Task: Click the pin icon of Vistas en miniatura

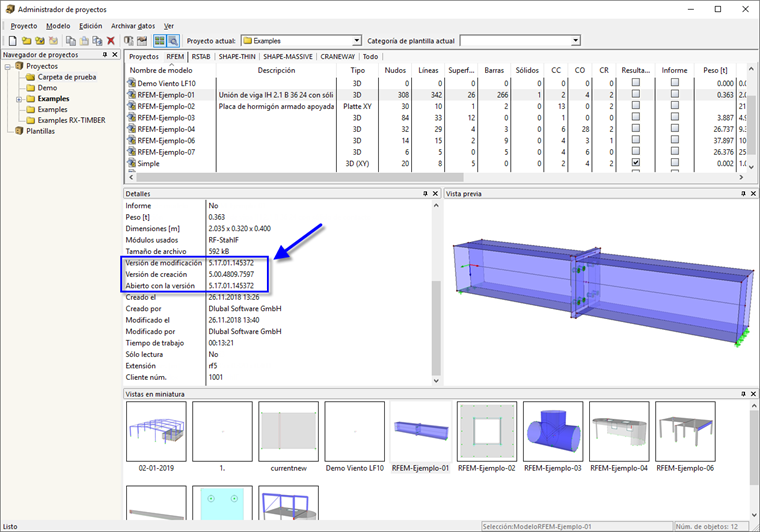Action: tap(743, 394)
